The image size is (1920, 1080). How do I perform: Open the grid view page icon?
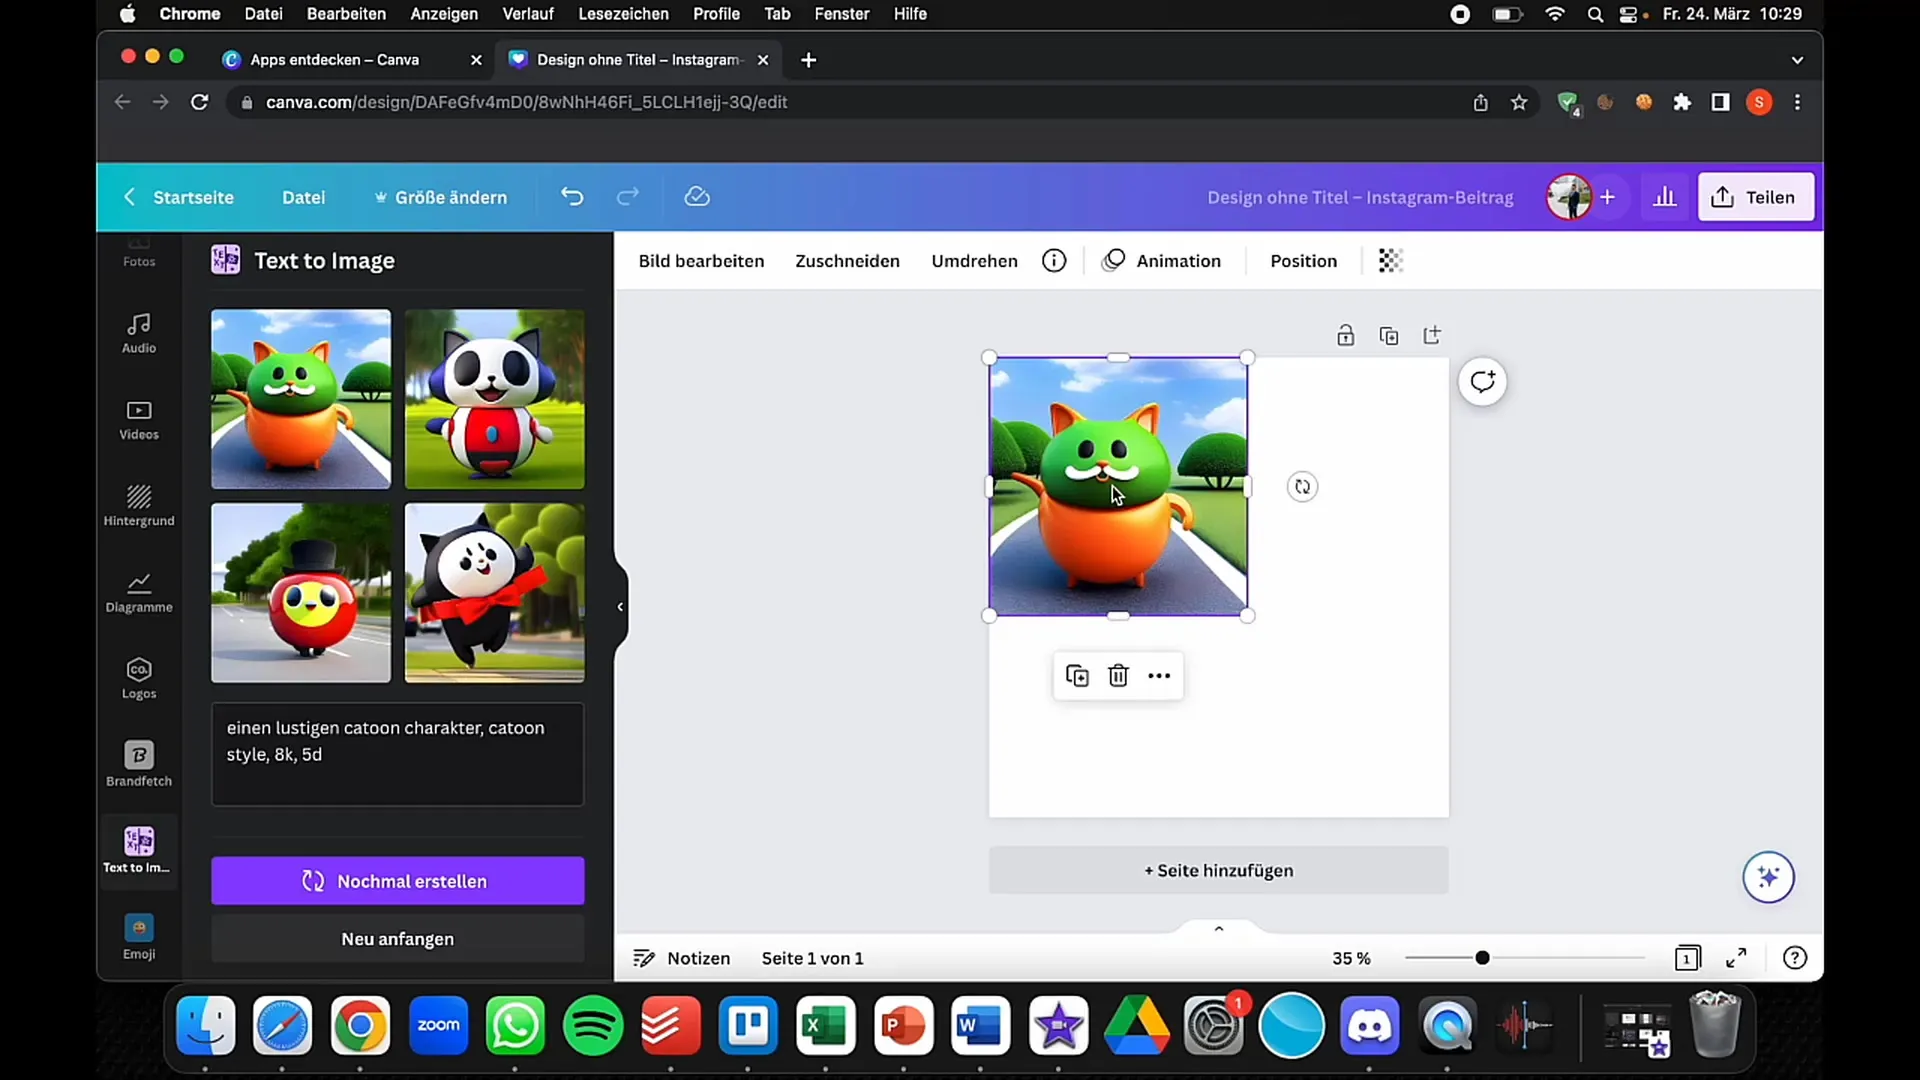[x=1687, y=958]
